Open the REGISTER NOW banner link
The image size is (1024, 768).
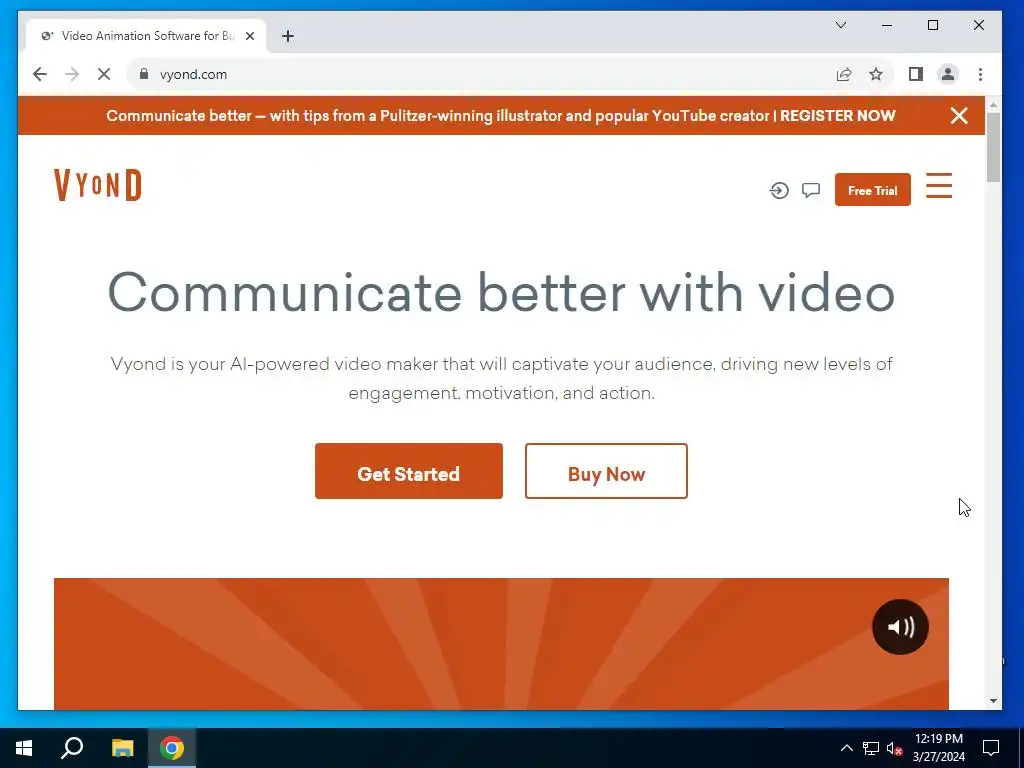pyautogui.click(x=837, y=116)
